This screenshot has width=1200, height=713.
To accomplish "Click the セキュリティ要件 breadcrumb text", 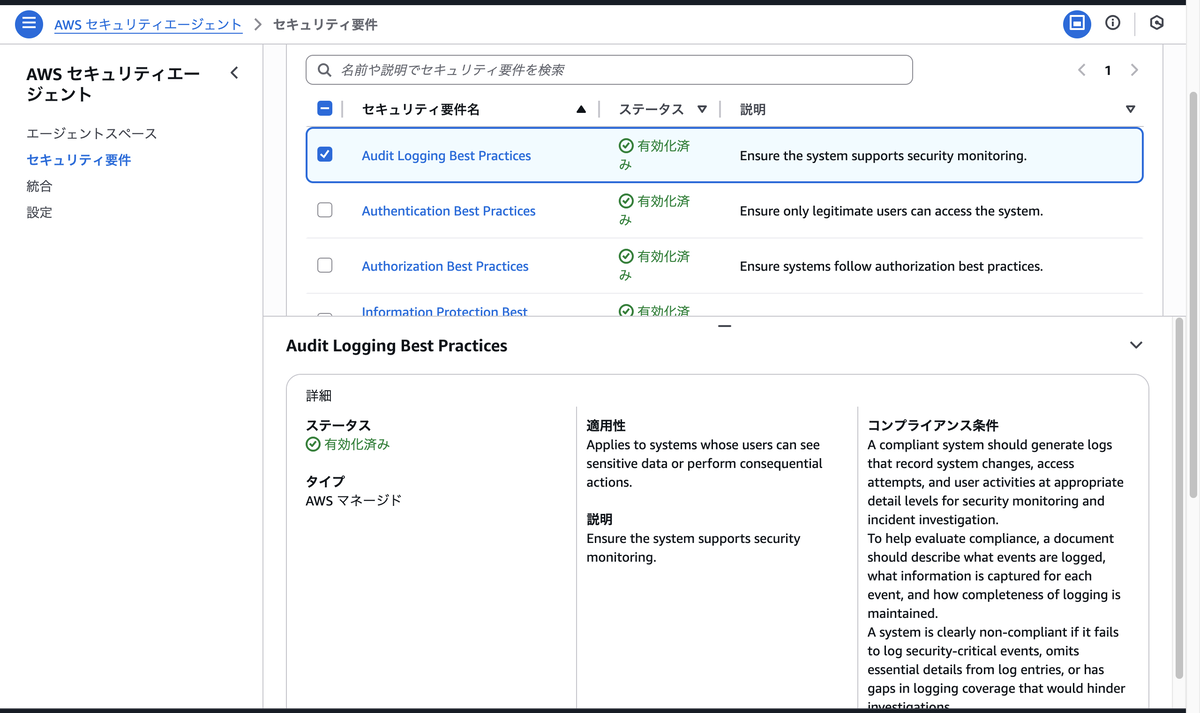I will point(325,24).
